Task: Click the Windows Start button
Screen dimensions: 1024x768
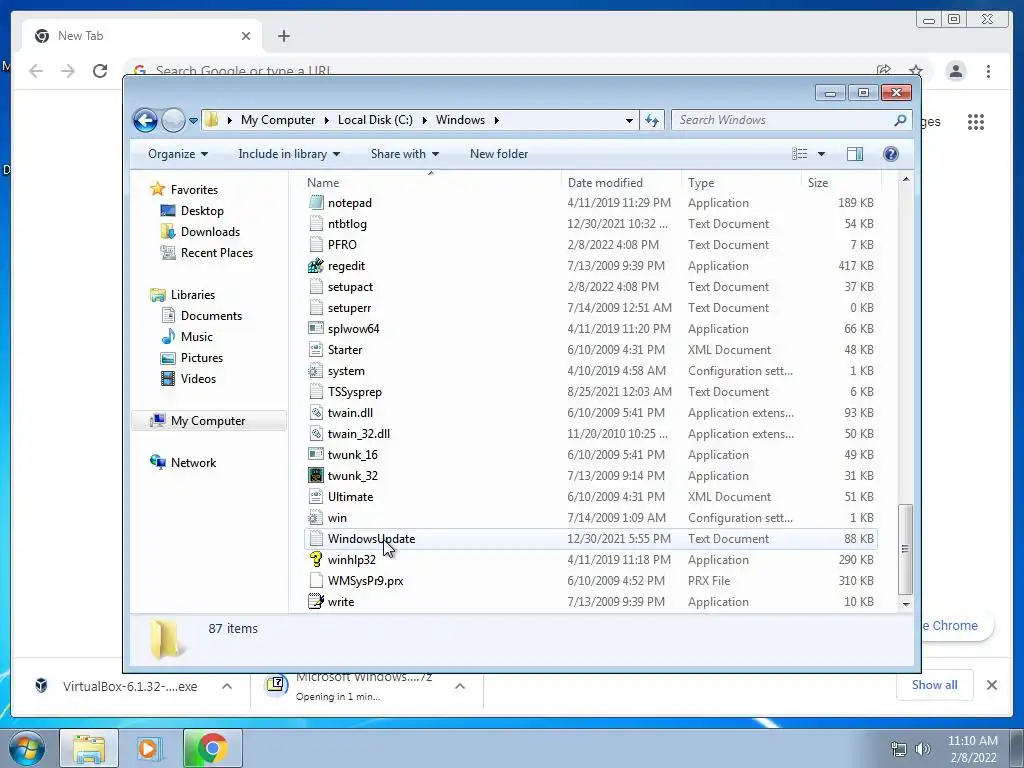Action: pyautogui.click(x=27, y=748)
